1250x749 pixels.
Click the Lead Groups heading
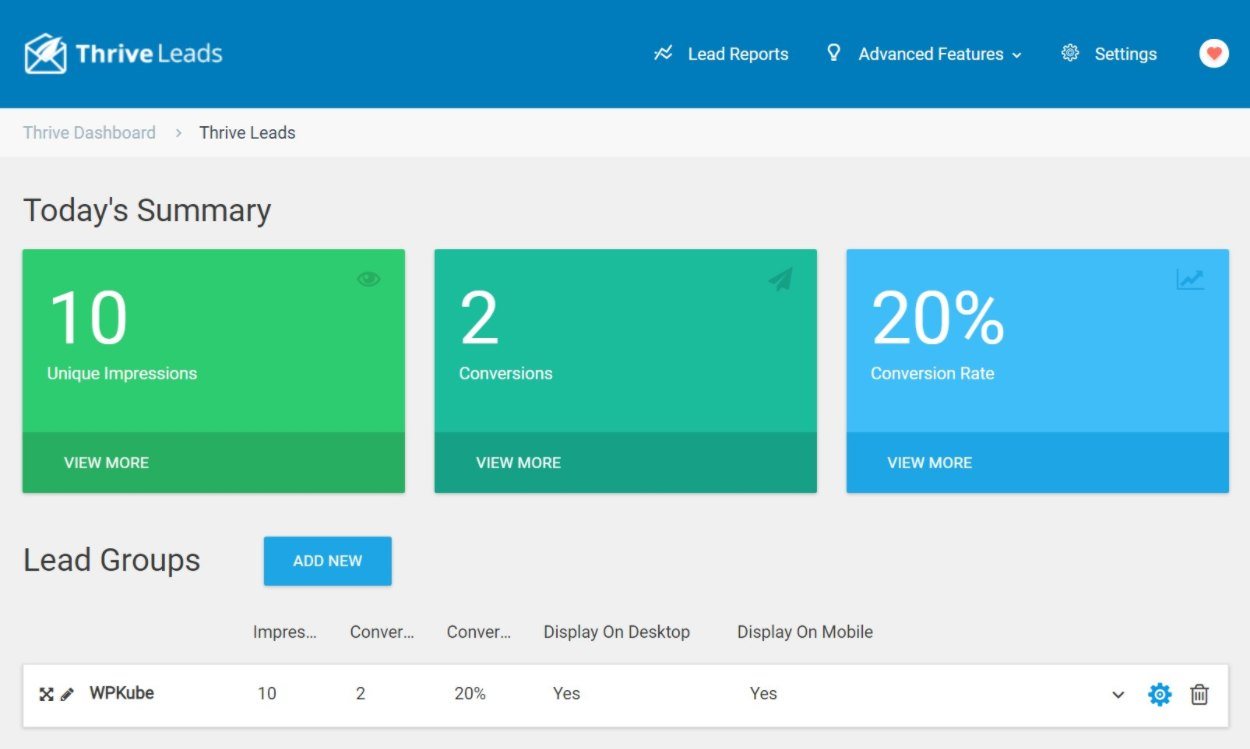coord(112,560)
